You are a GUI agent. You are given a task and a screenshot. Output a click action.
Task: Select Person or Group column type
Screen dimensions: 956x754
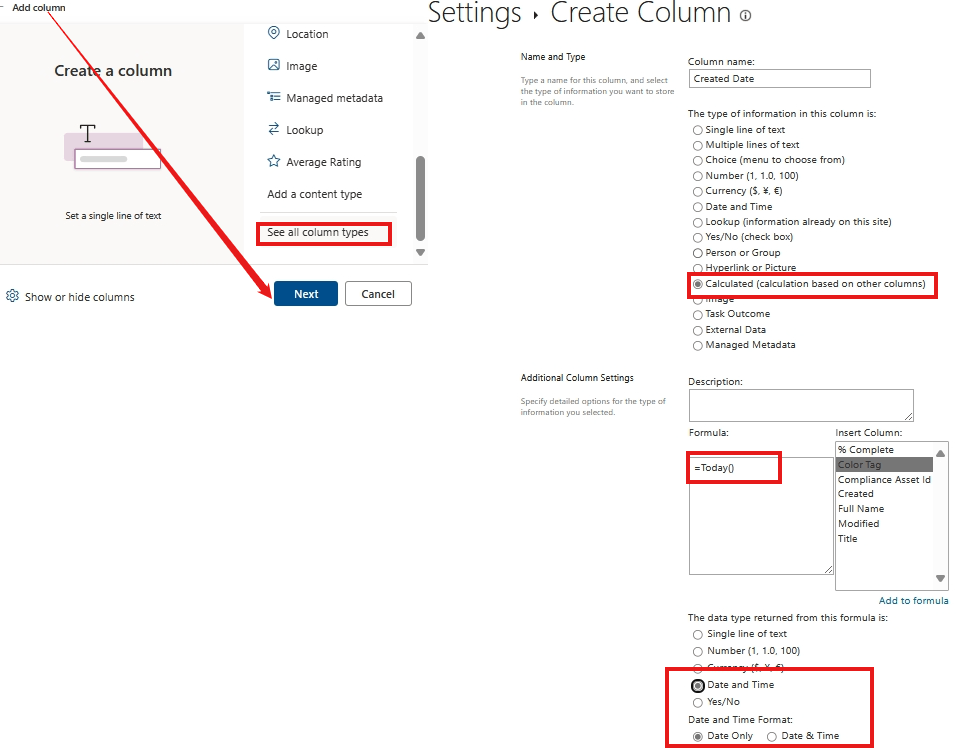697,253
